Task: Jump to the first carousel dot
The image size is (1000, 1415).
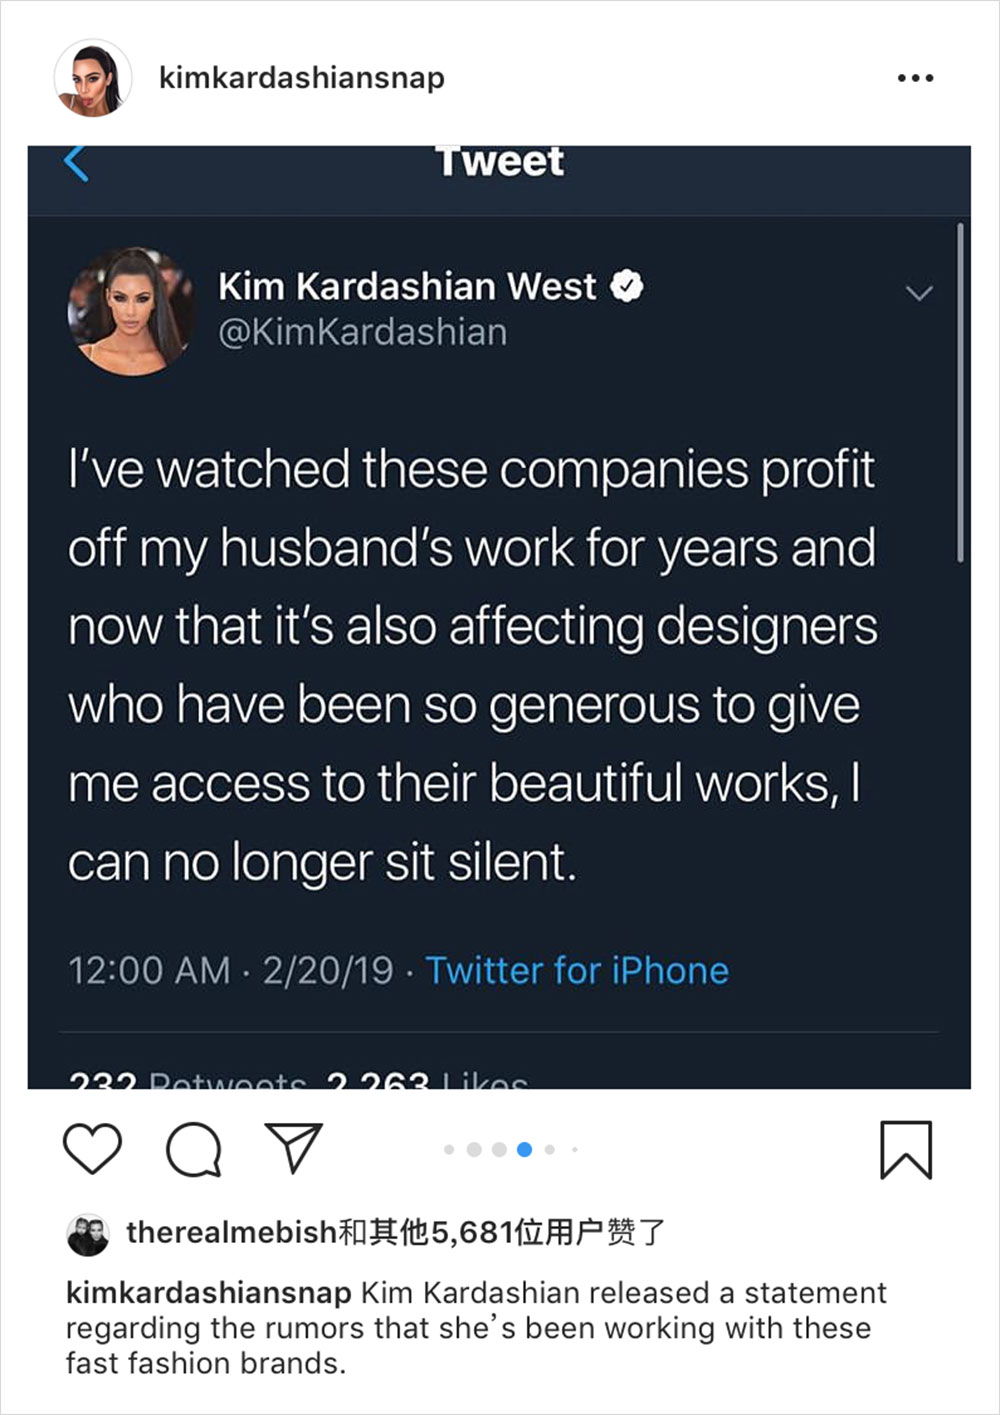Action: point(449,1150)
